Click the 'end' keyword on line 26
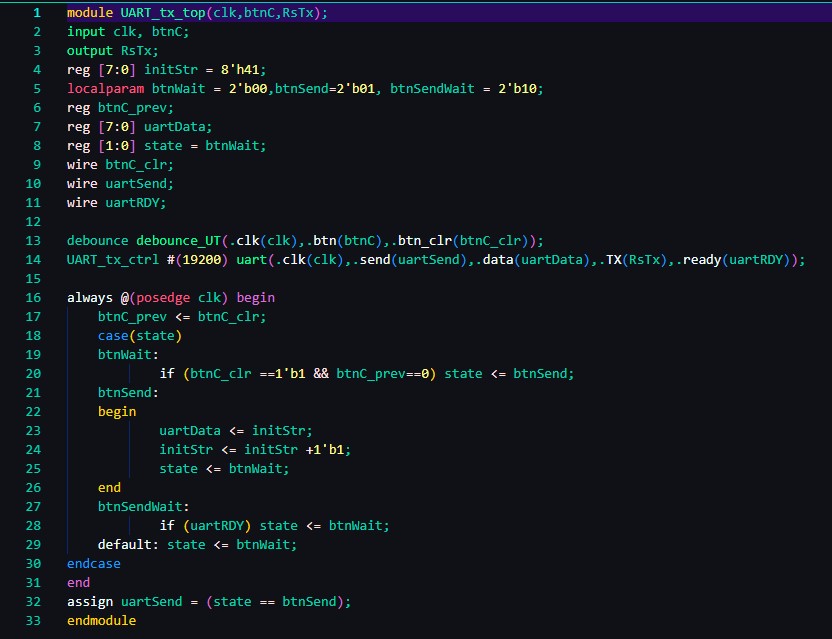Image resolution: width=832 pixels, height=639 pixels. 109,488
